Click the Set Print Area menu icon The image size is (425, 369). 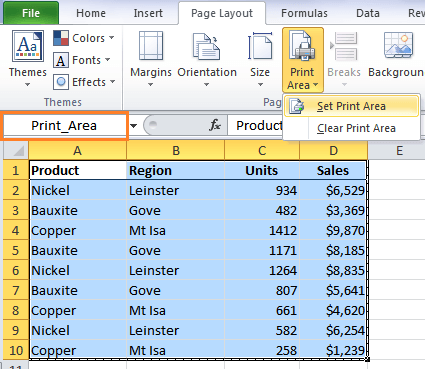click(296, 106)
